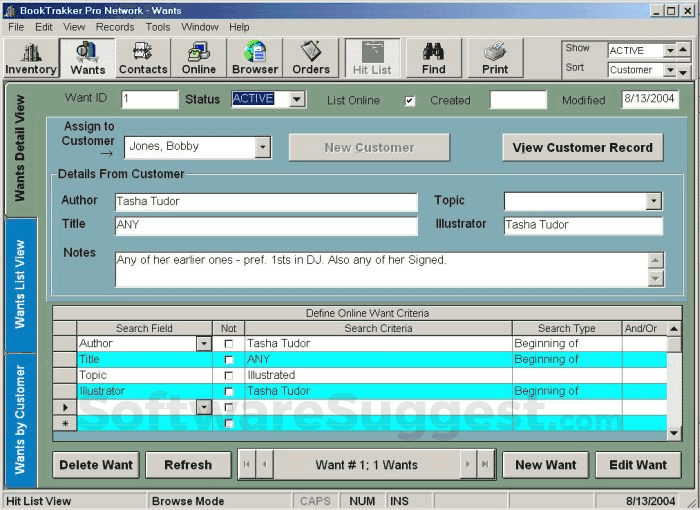Check the Not box for Author row
The height and width of the screenshot is (510, 700).
pos(228,344)
